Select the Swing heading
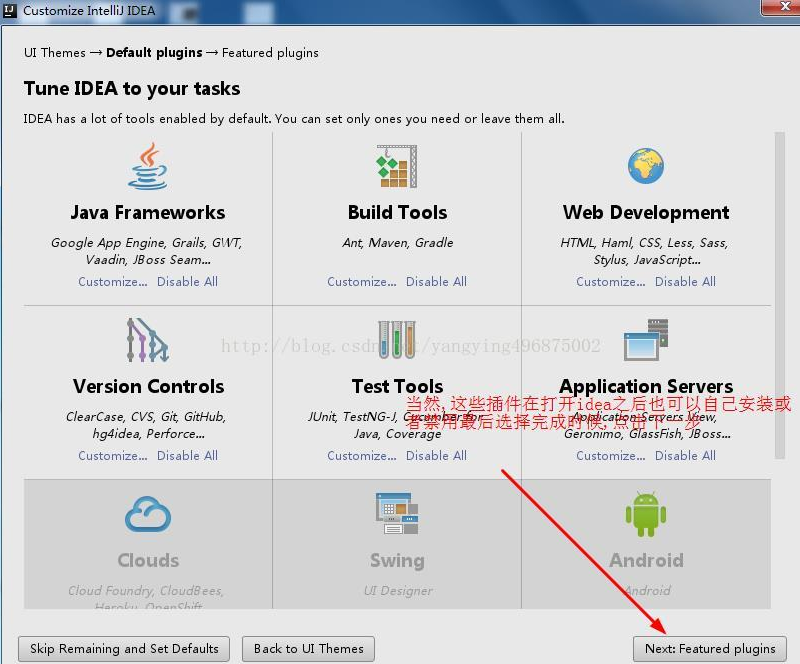This screenshot has width=800, height=664. click(397, 561)
